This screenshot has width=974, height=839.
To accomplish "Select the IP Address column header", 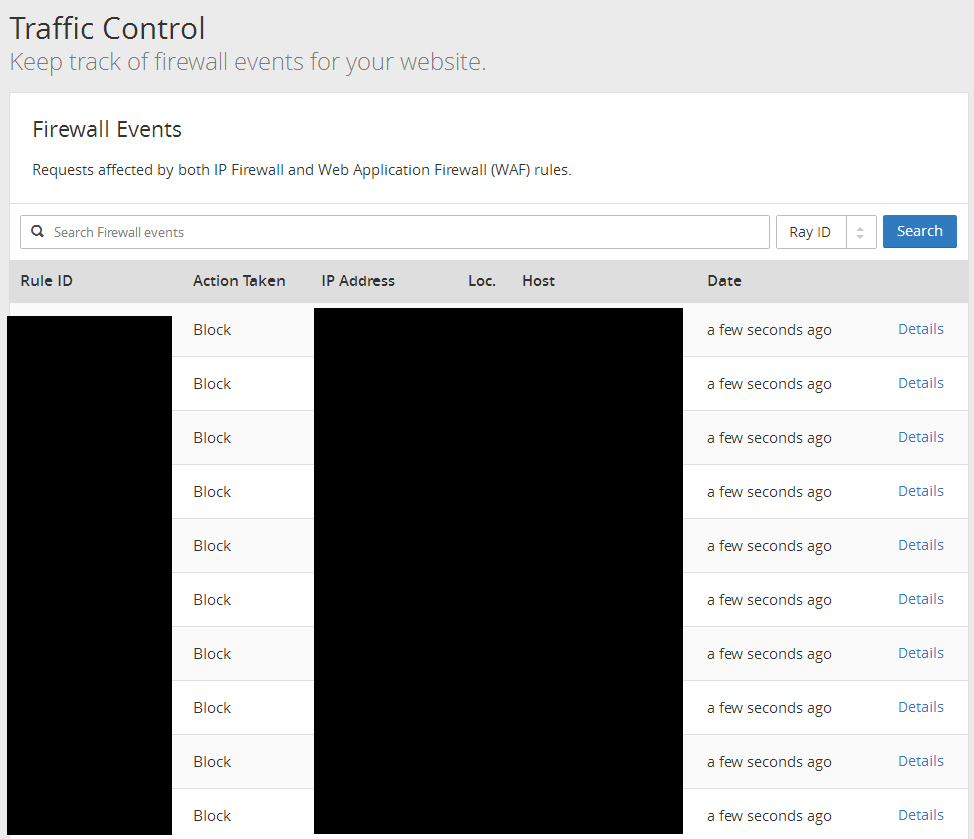I will coord(358,281).
